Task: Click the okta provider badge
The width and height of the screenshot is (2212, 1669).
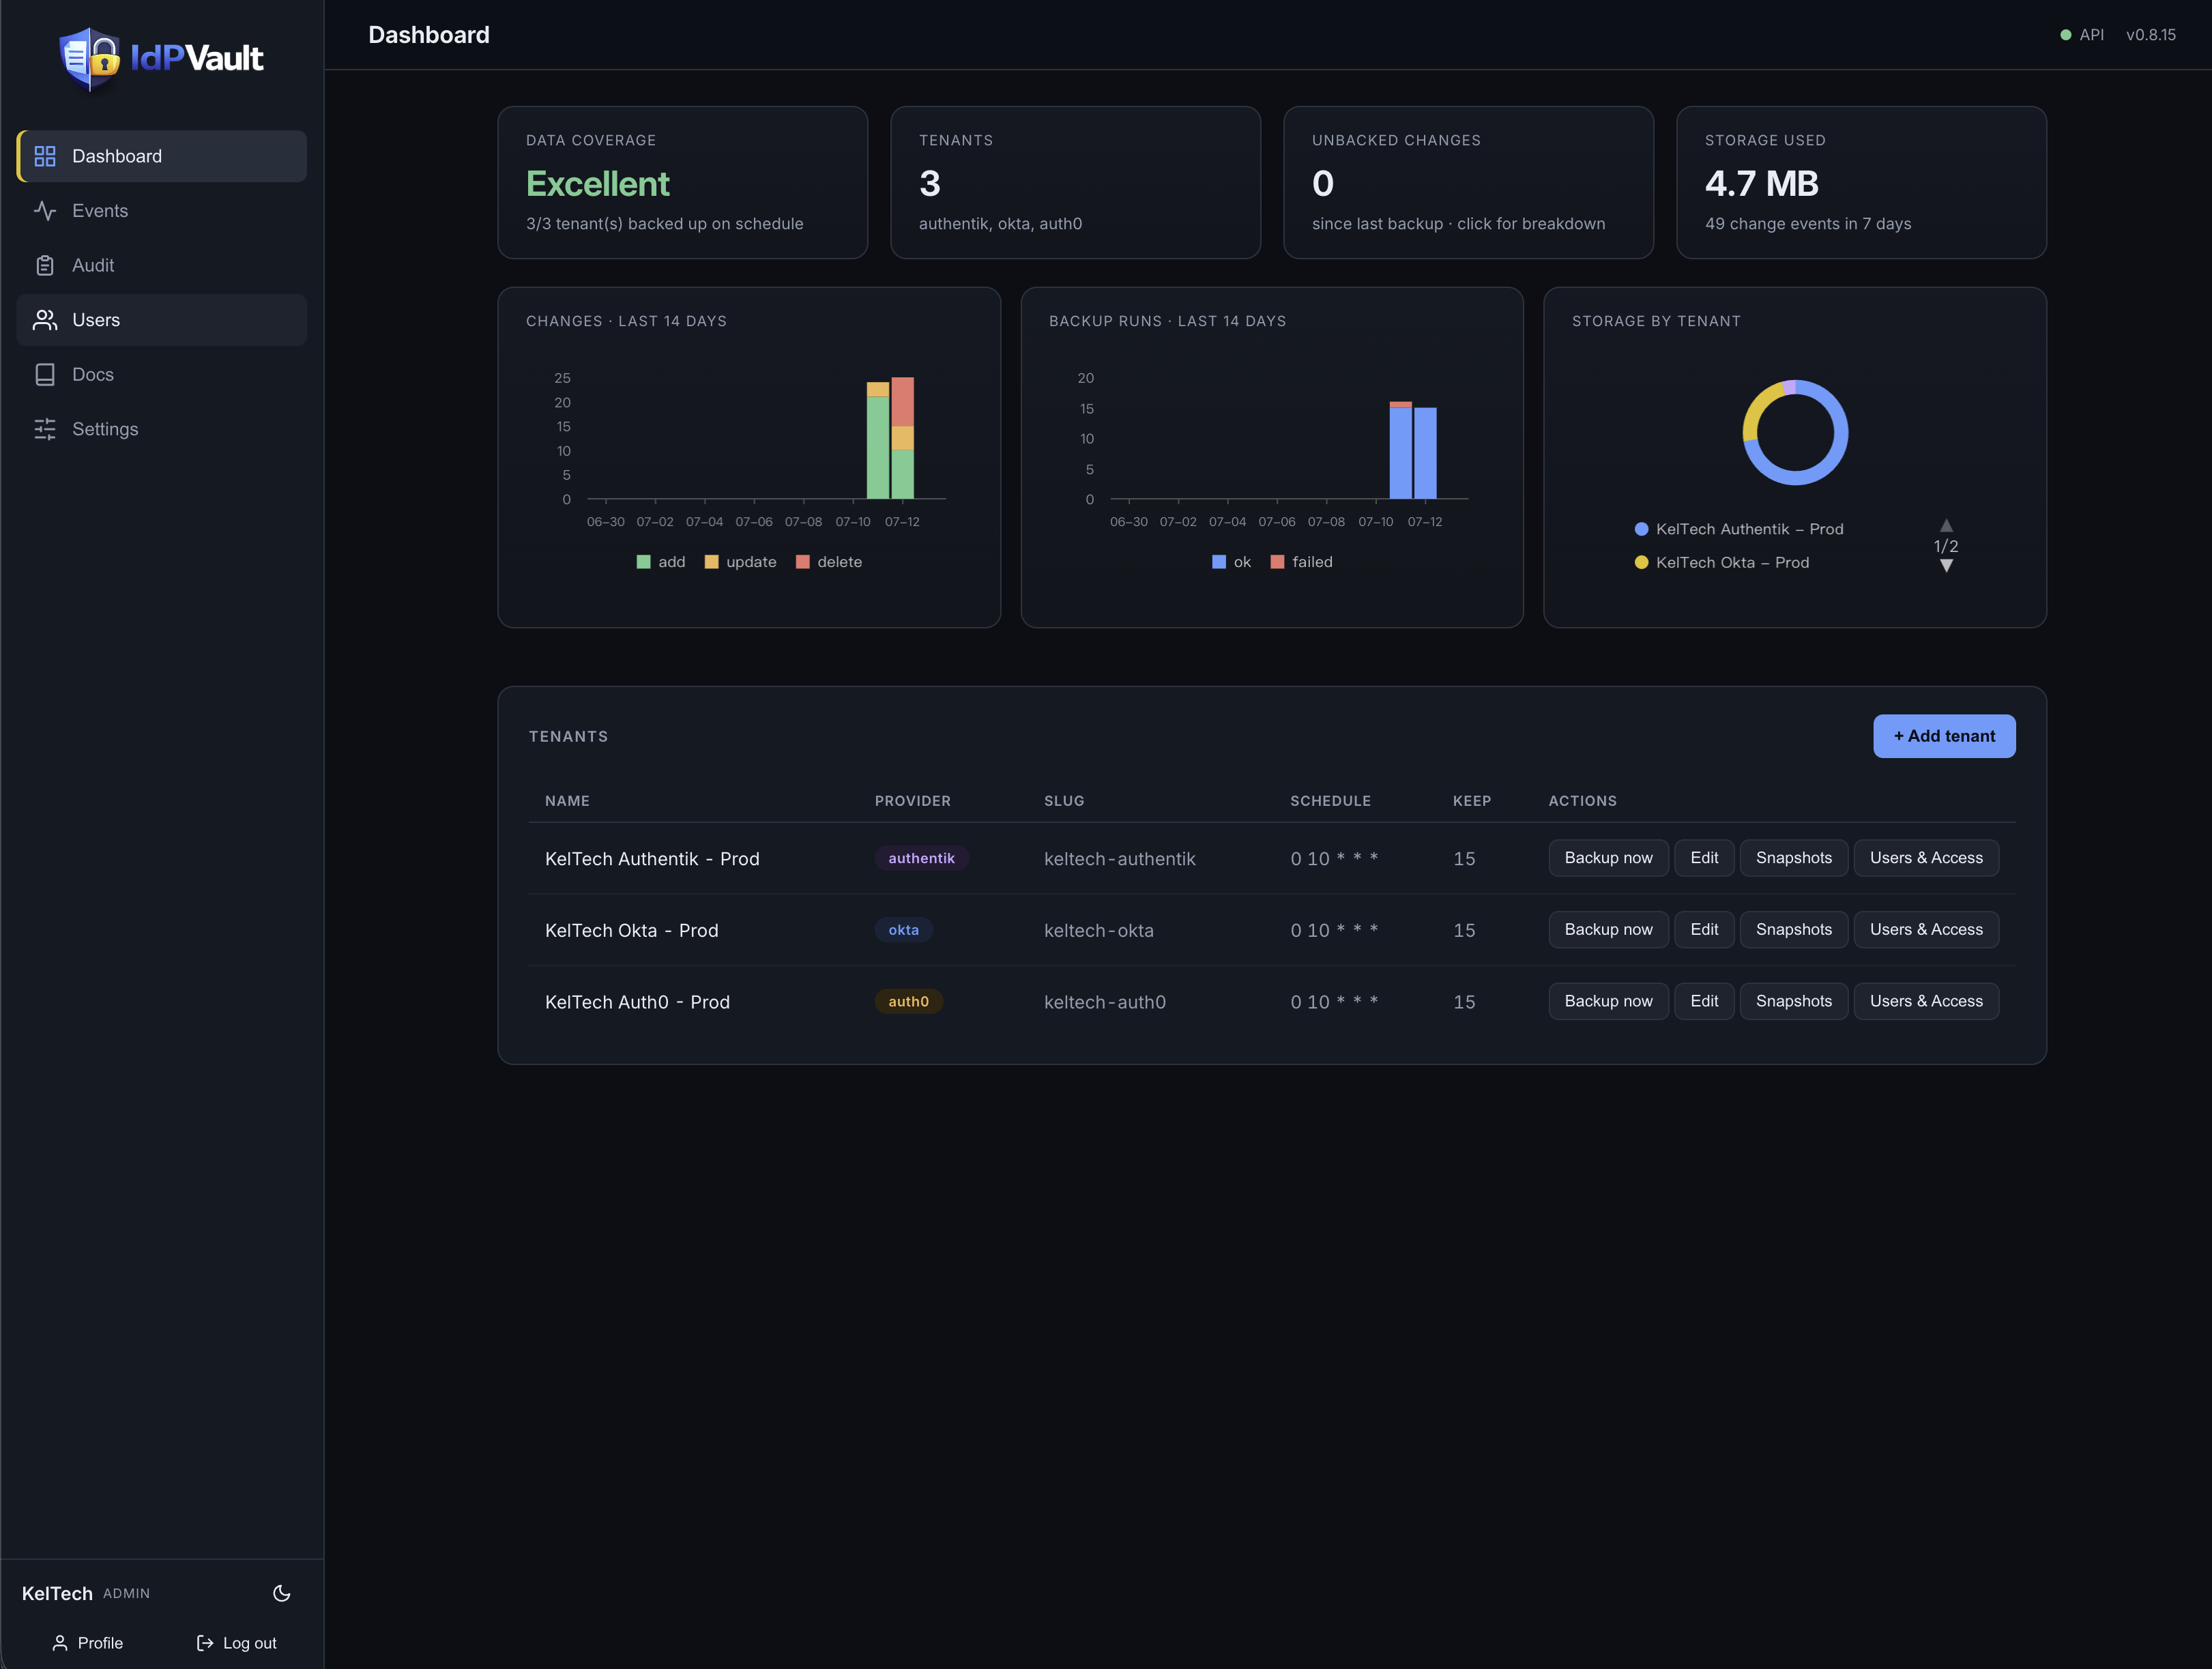Action: [903, 930]
